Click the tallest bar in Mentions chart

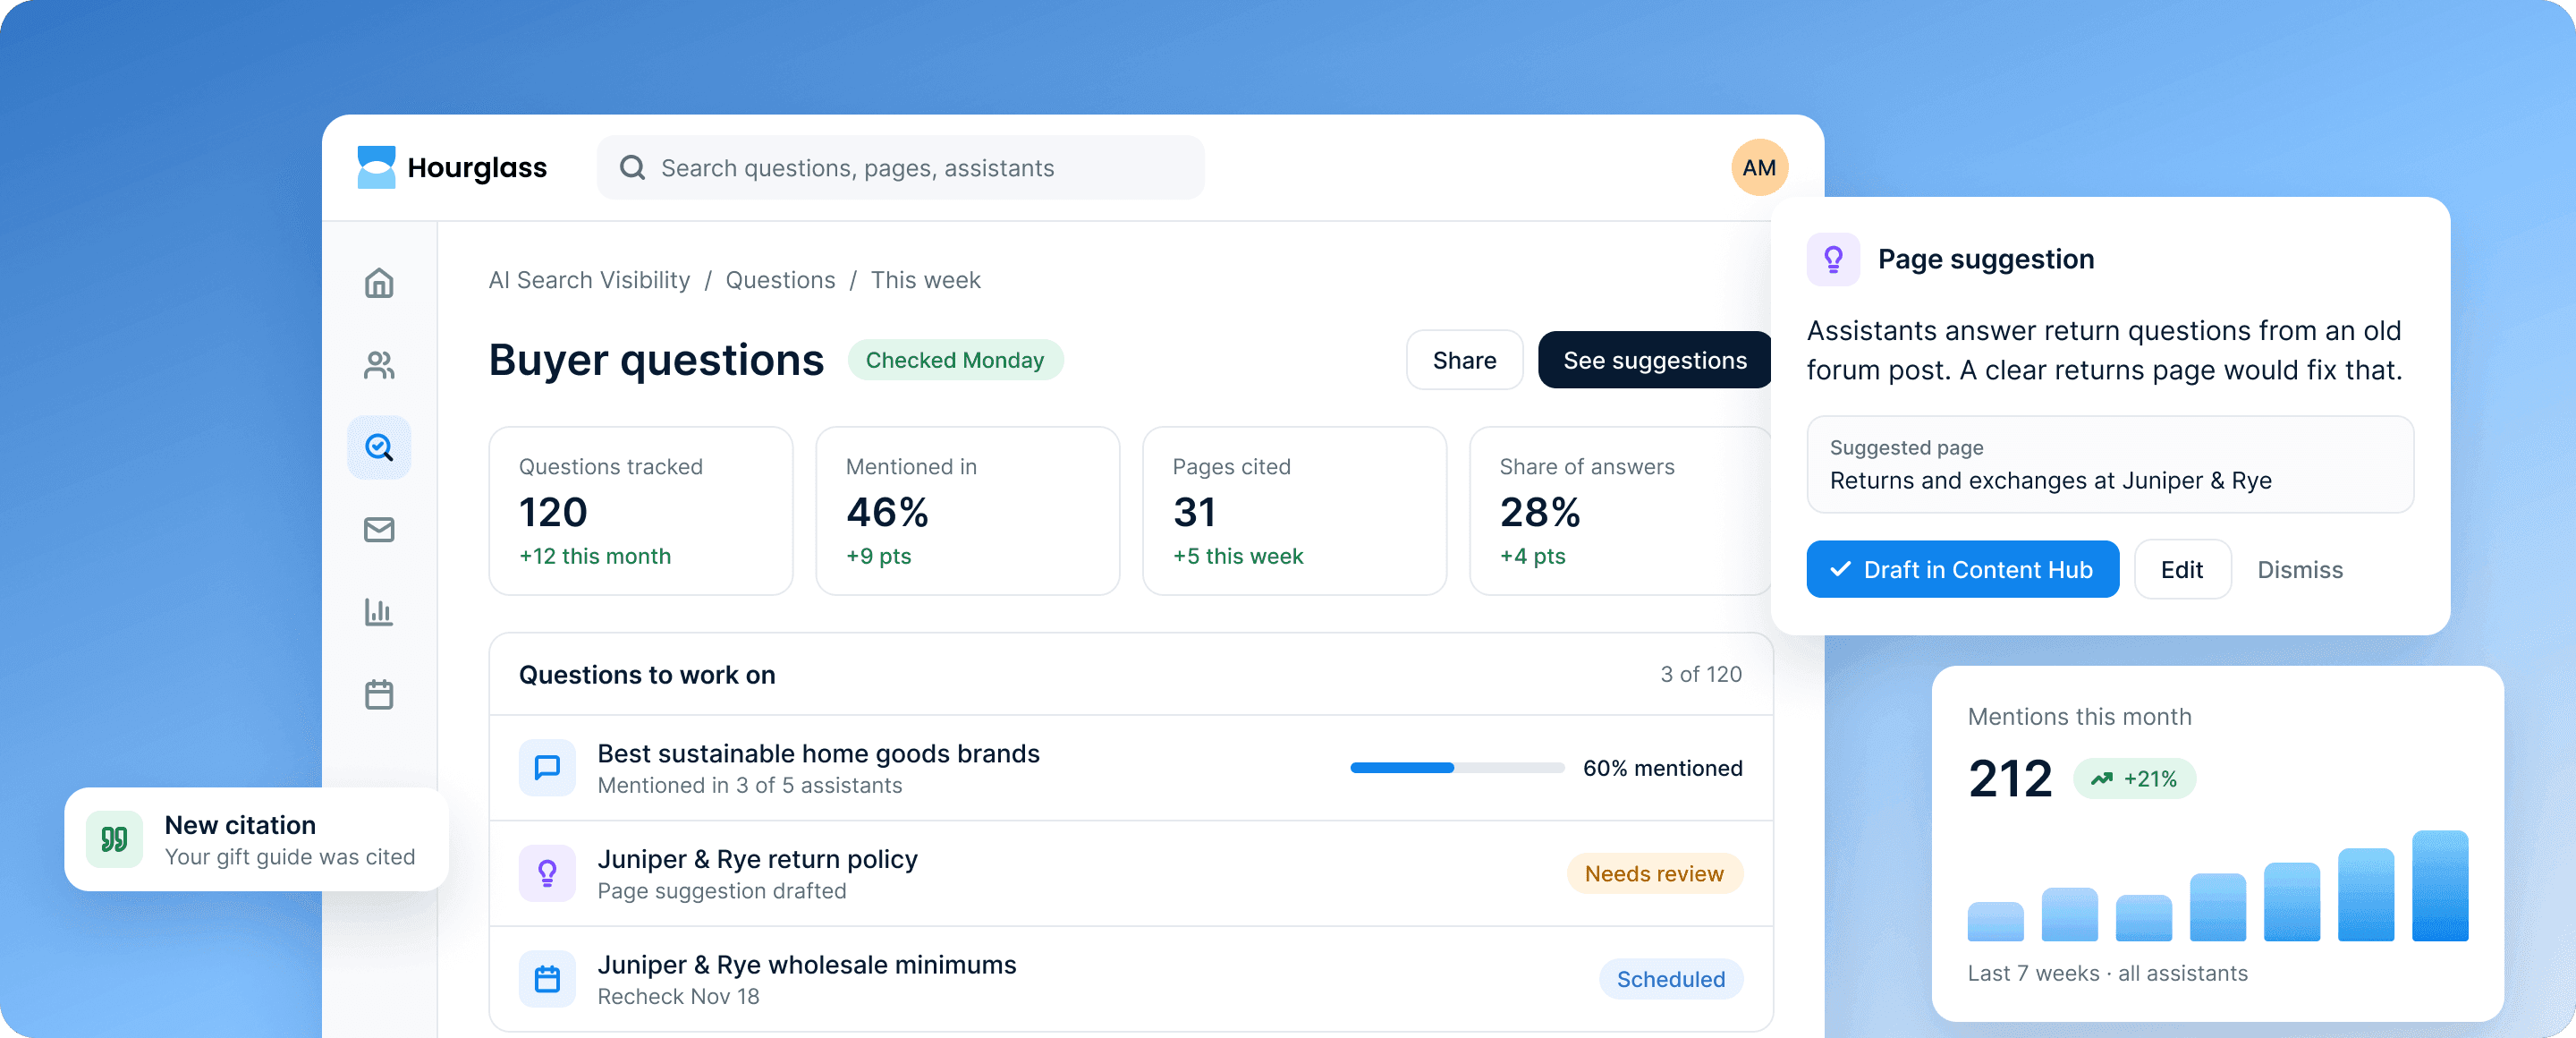point(2440,886)
